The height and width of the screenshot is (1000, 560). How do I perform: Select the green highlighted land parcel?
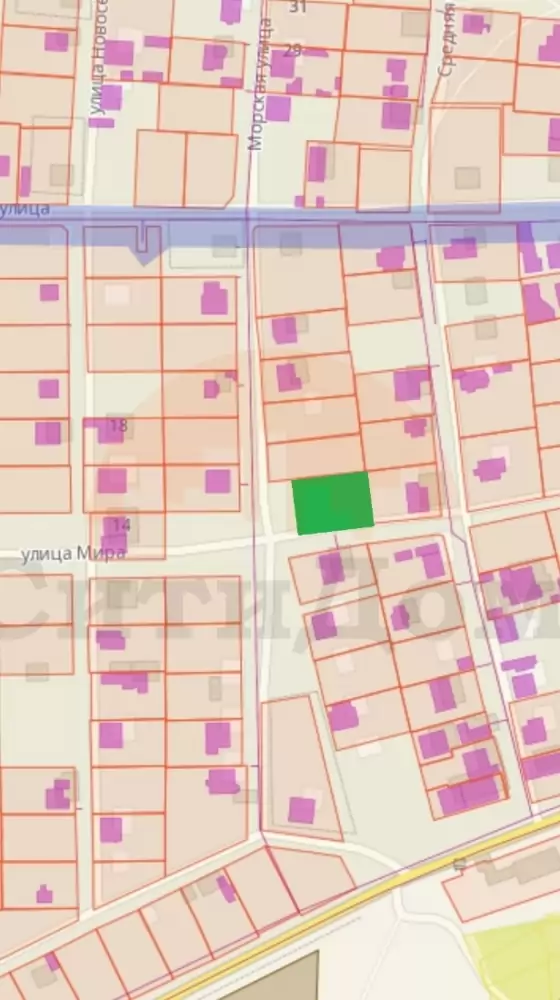point(333,503)
